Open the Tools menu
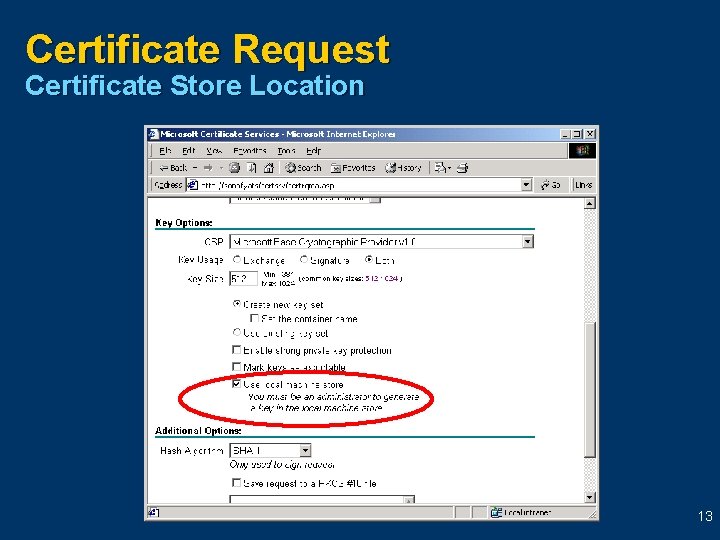The height and width of the screenshot is (540, 720). pos(286,151)
